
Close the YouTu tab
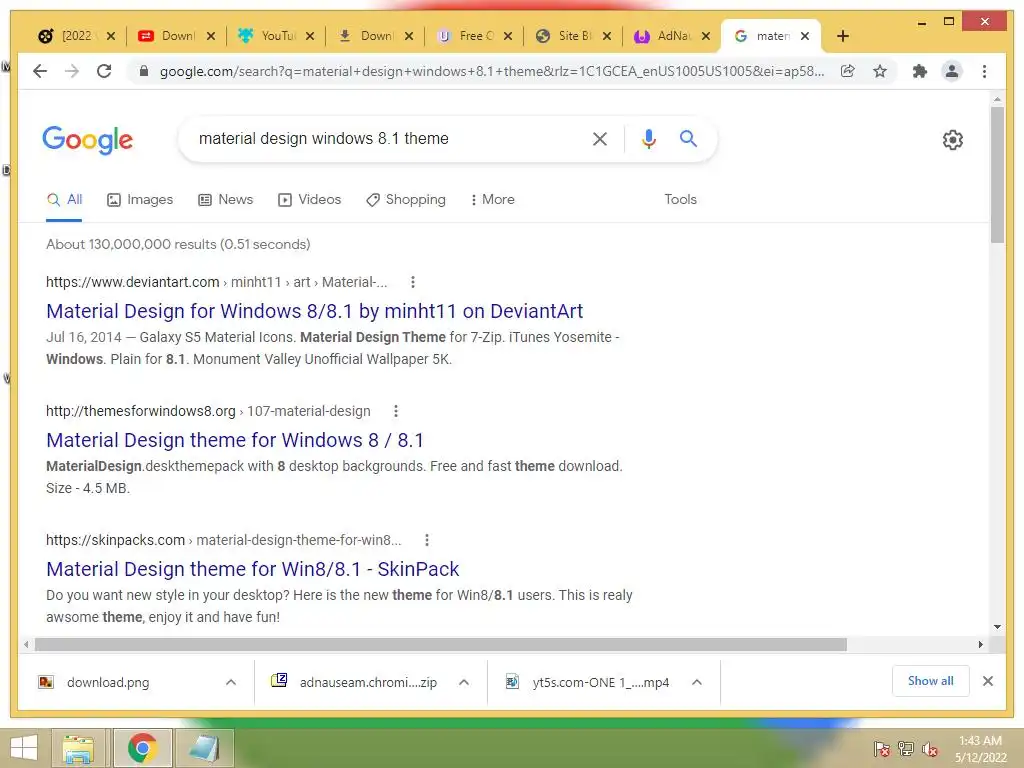coord(310,36)
